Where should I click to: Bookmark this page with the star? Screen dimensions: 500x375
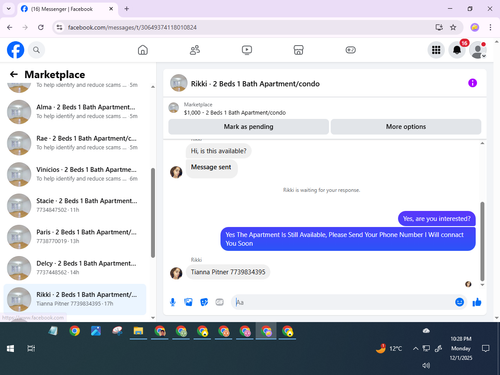(453, 27)
